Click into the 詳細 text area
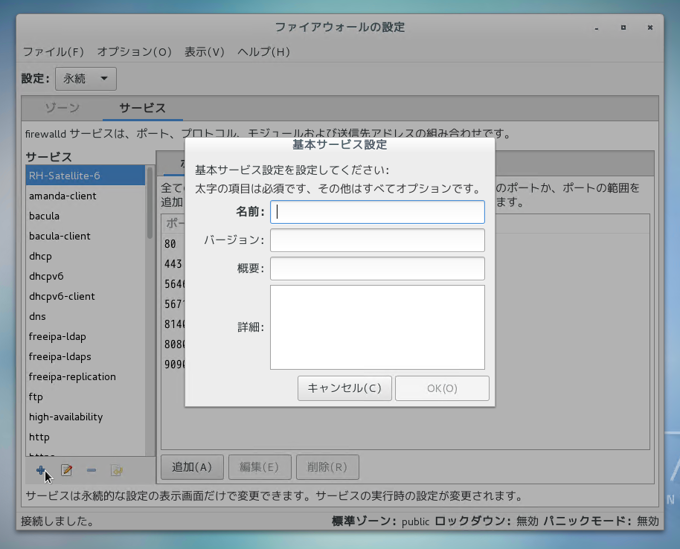The width and height of the screenshot is (680, 549). click(377, 327)
